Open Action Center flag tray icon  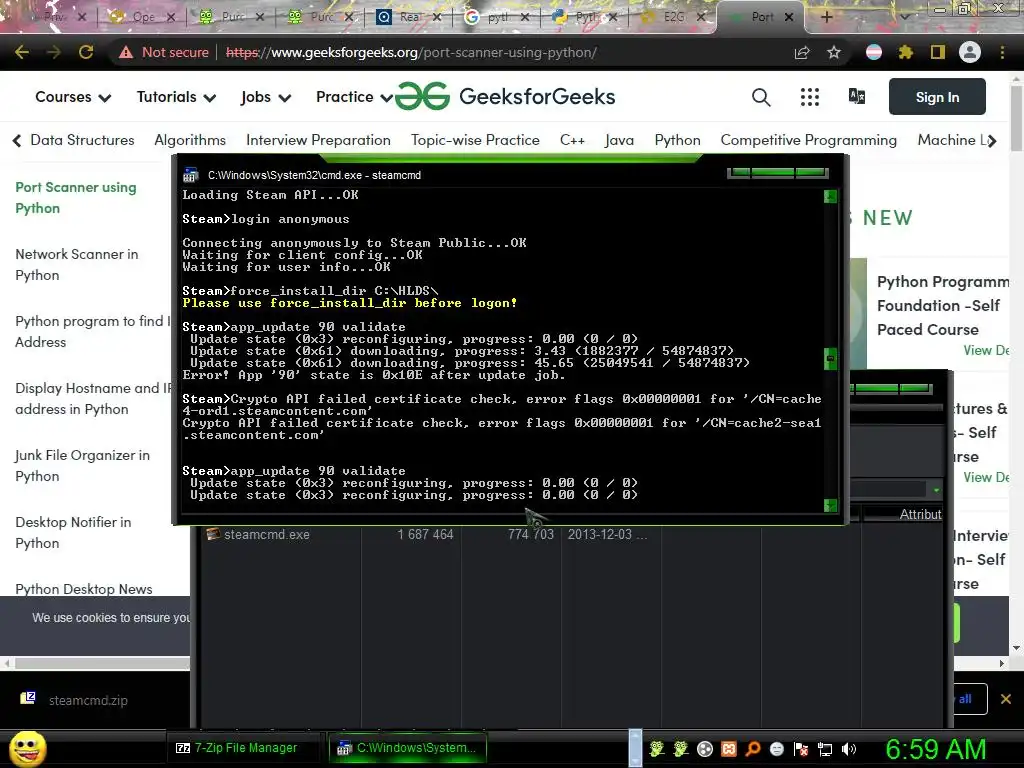click(801, 749)
